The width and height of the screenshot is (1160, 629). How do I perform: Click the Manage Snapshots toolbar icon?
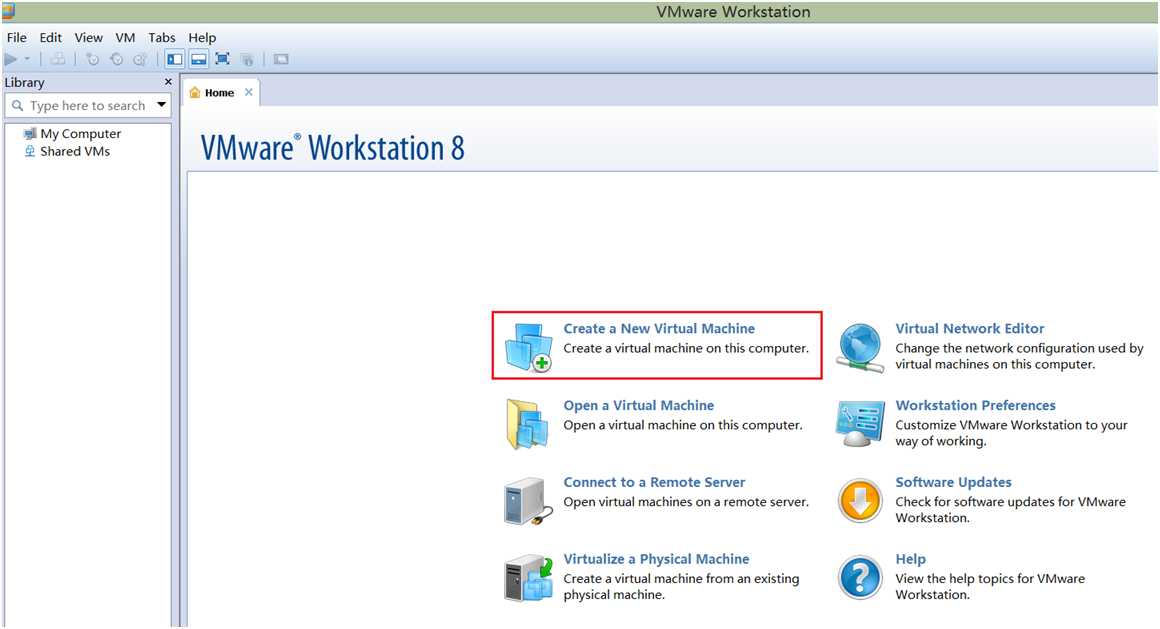140,59
